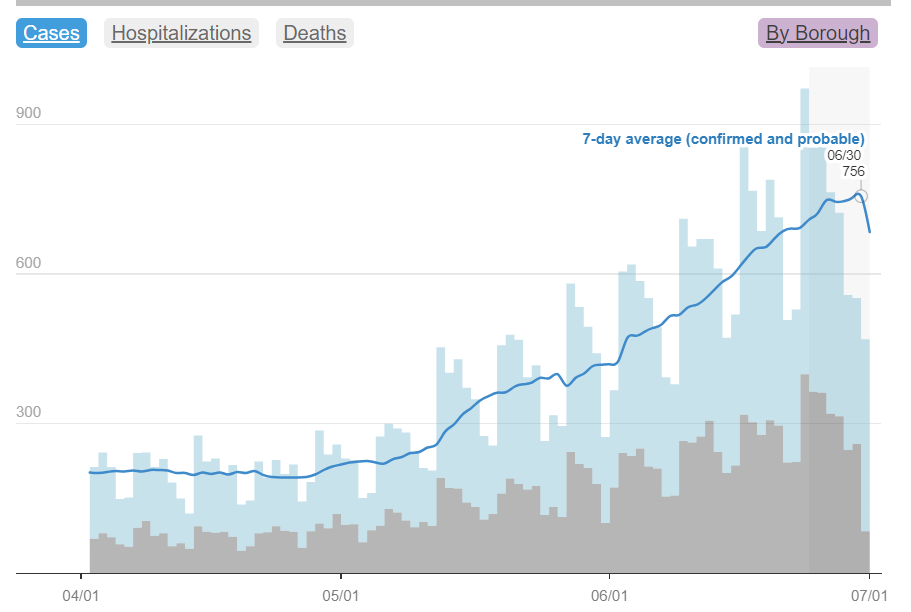911x612 pixels.
Task: Switch to the Cases tab
Action: pyautogui.click(x=51, y=33)
